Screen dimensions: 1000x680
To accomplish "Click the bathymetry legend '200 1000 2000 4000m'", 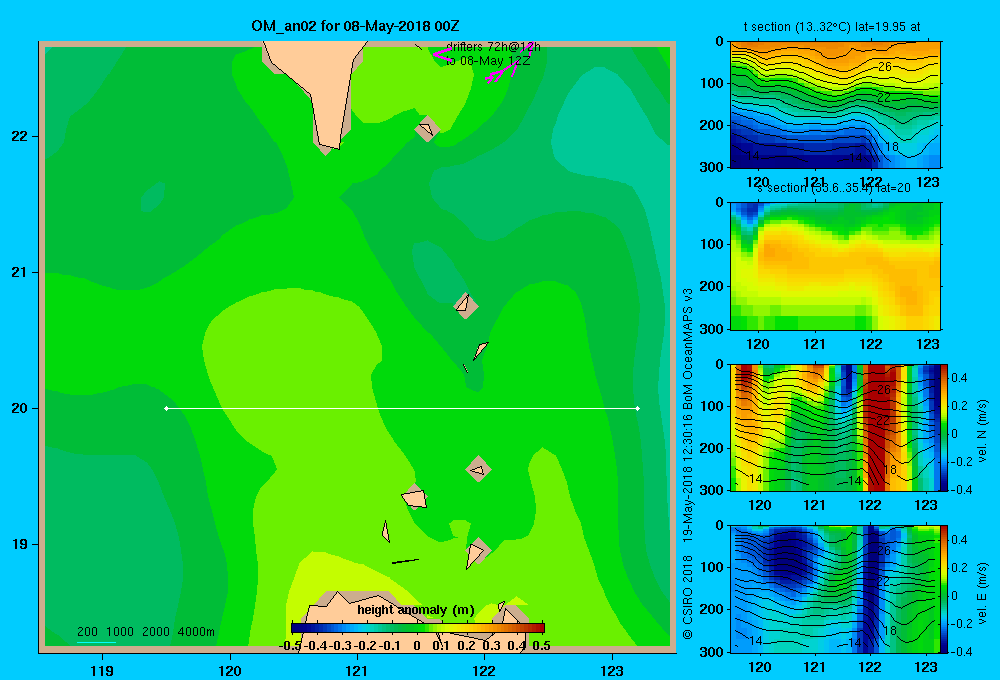I will [x=145, y=632].
